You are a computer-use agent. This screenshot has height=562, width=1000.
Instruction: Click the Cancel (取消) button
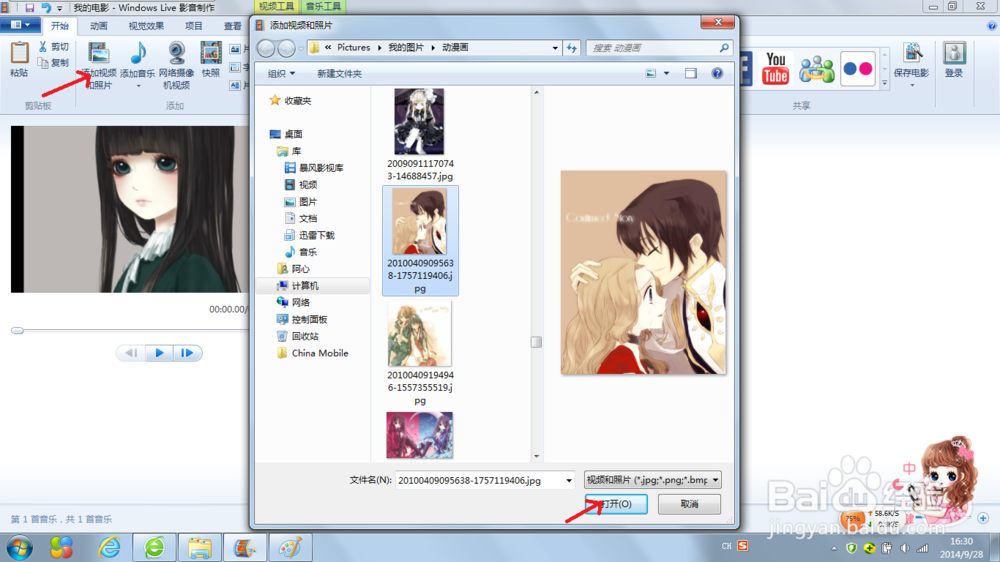[689, 504]
